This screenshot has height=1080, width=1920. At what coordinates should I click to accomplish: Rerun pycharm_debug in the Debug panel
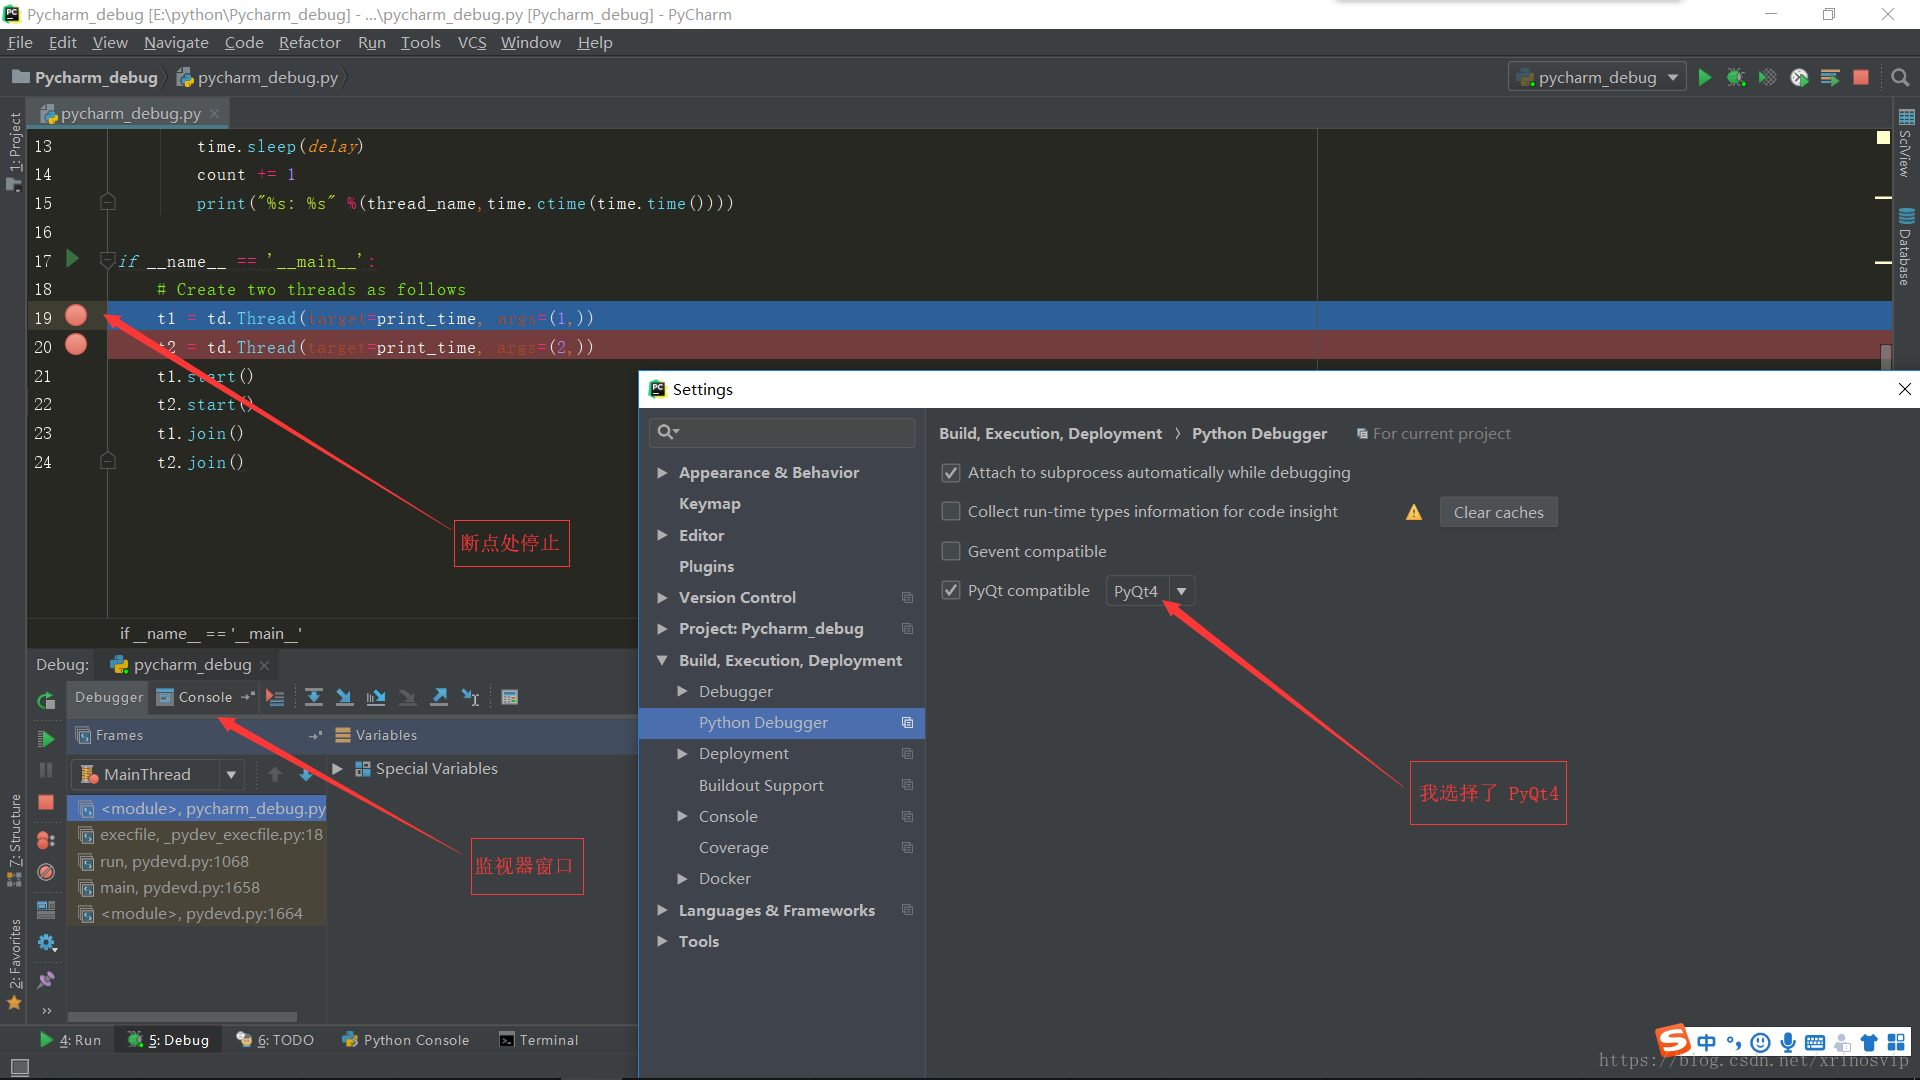46,700
